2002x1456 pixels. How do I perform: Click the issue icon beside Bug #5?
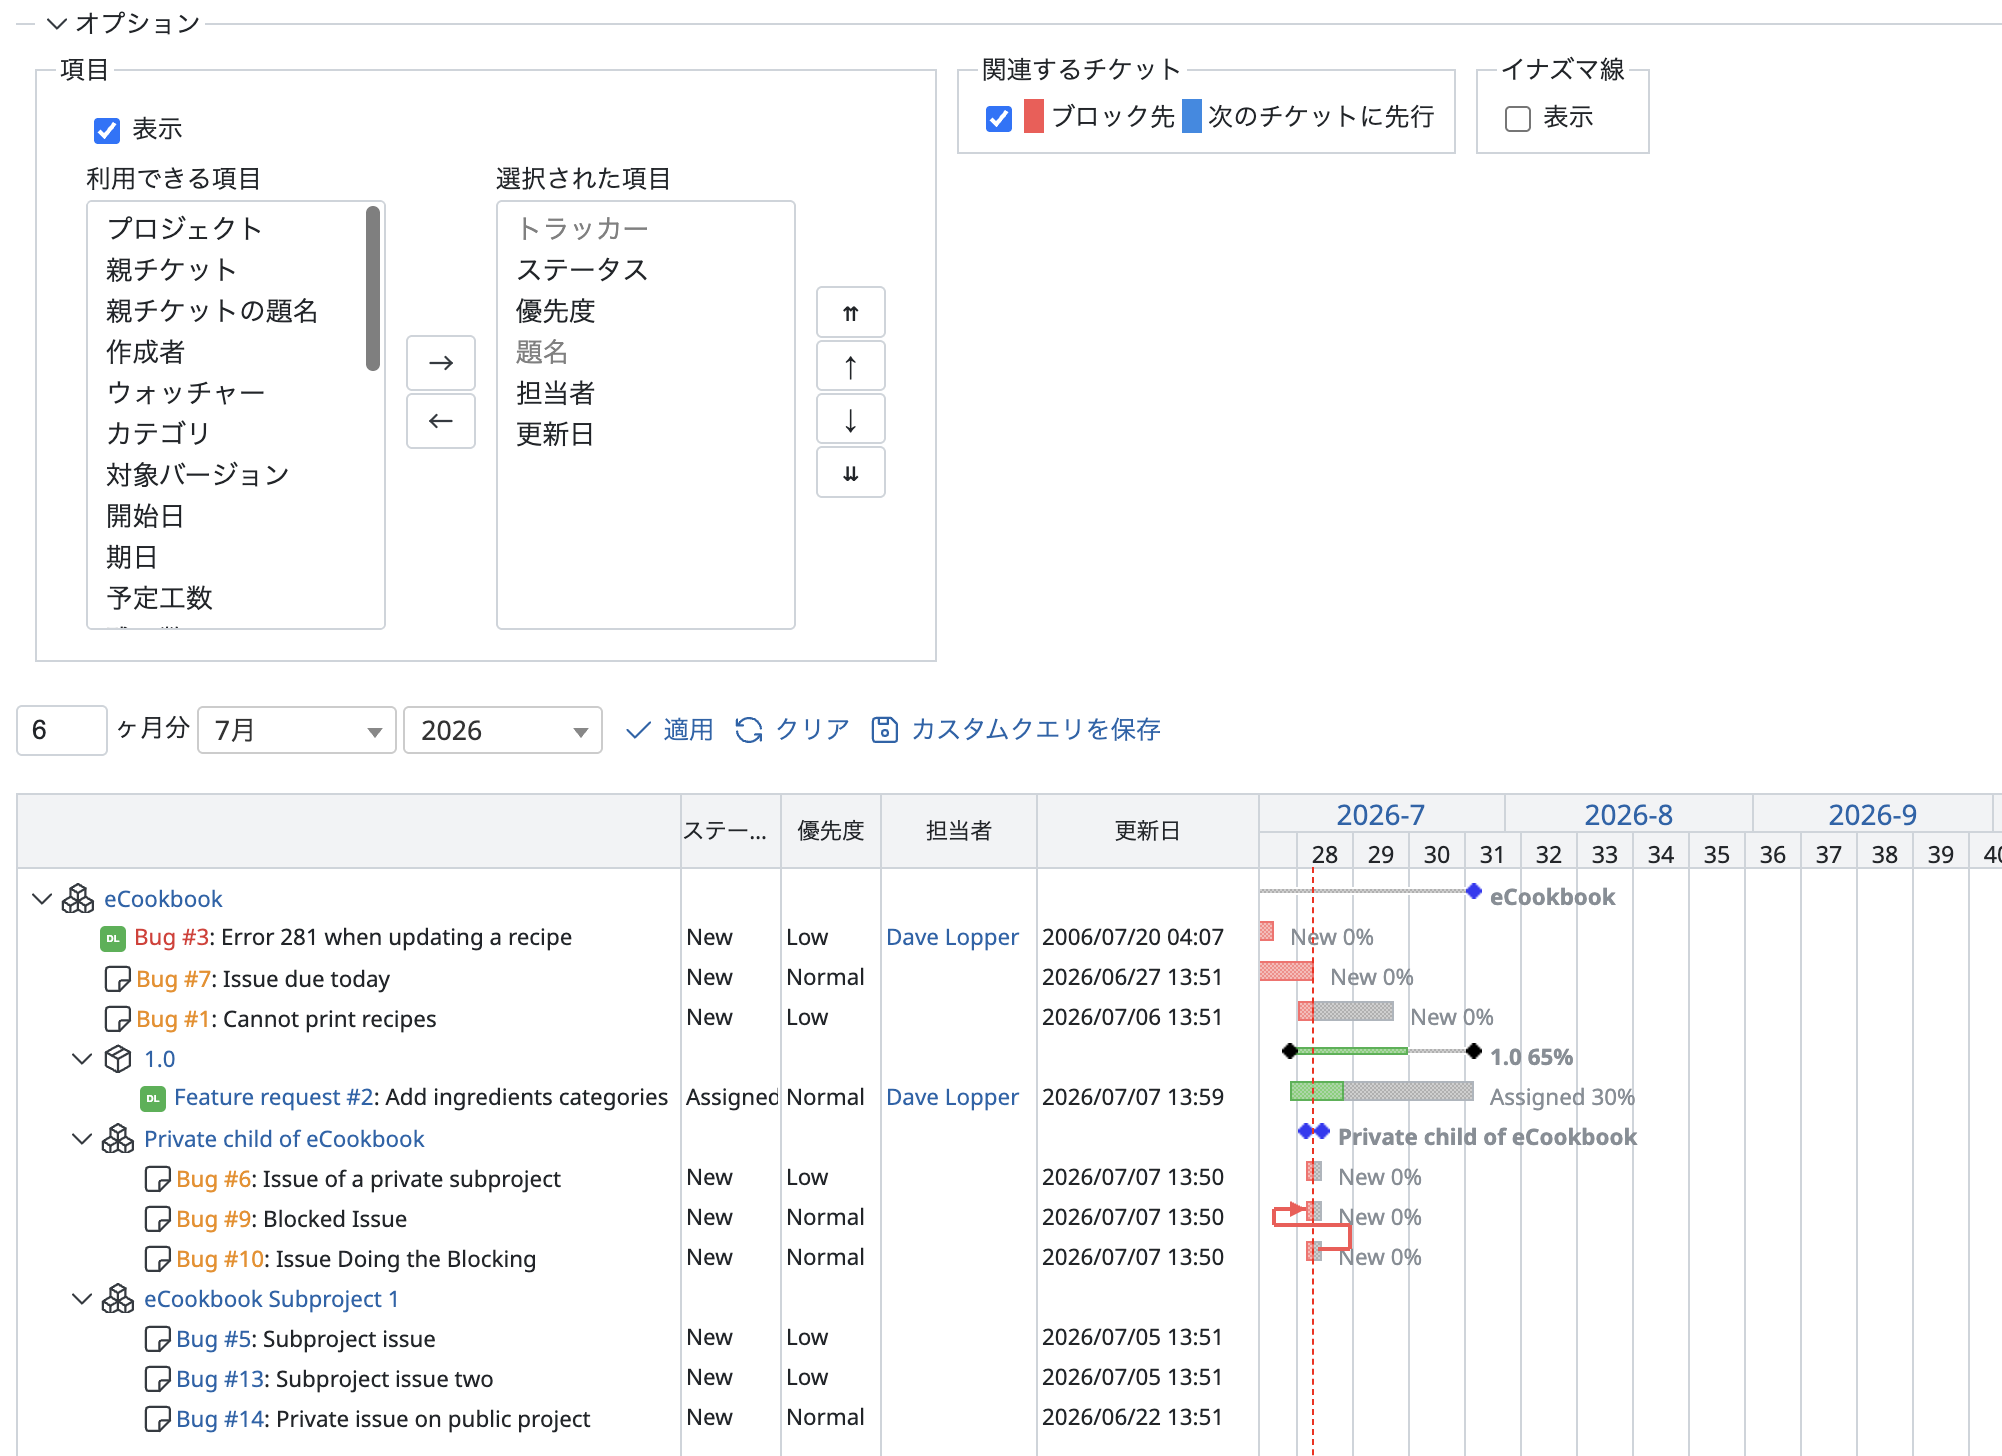point(158,1338)
